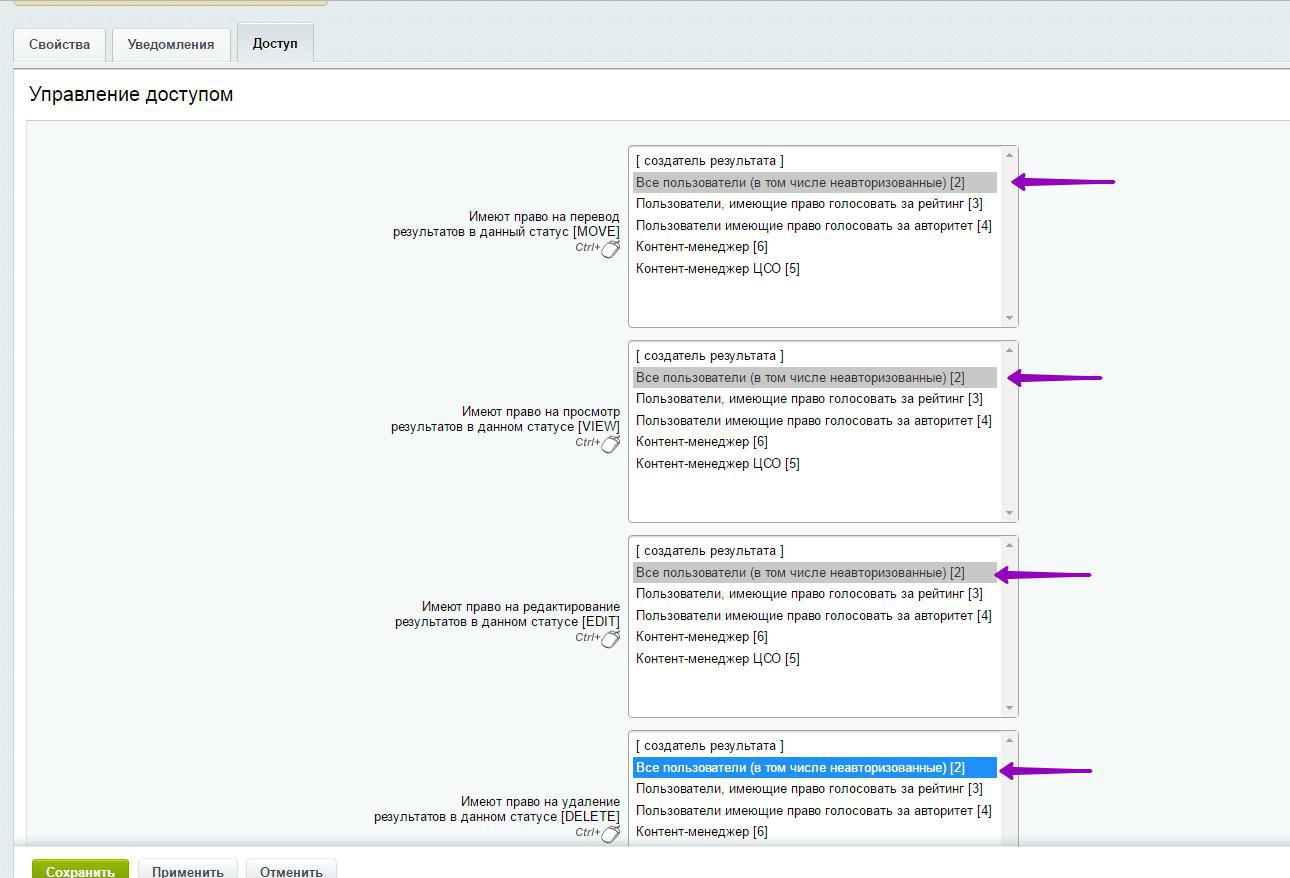Select 'Контент-менеджер ЦСО [5]' in EDIT list
The width and height of the screenshot is (1290, 878).
pyautogui.click(x=815, y=659)
